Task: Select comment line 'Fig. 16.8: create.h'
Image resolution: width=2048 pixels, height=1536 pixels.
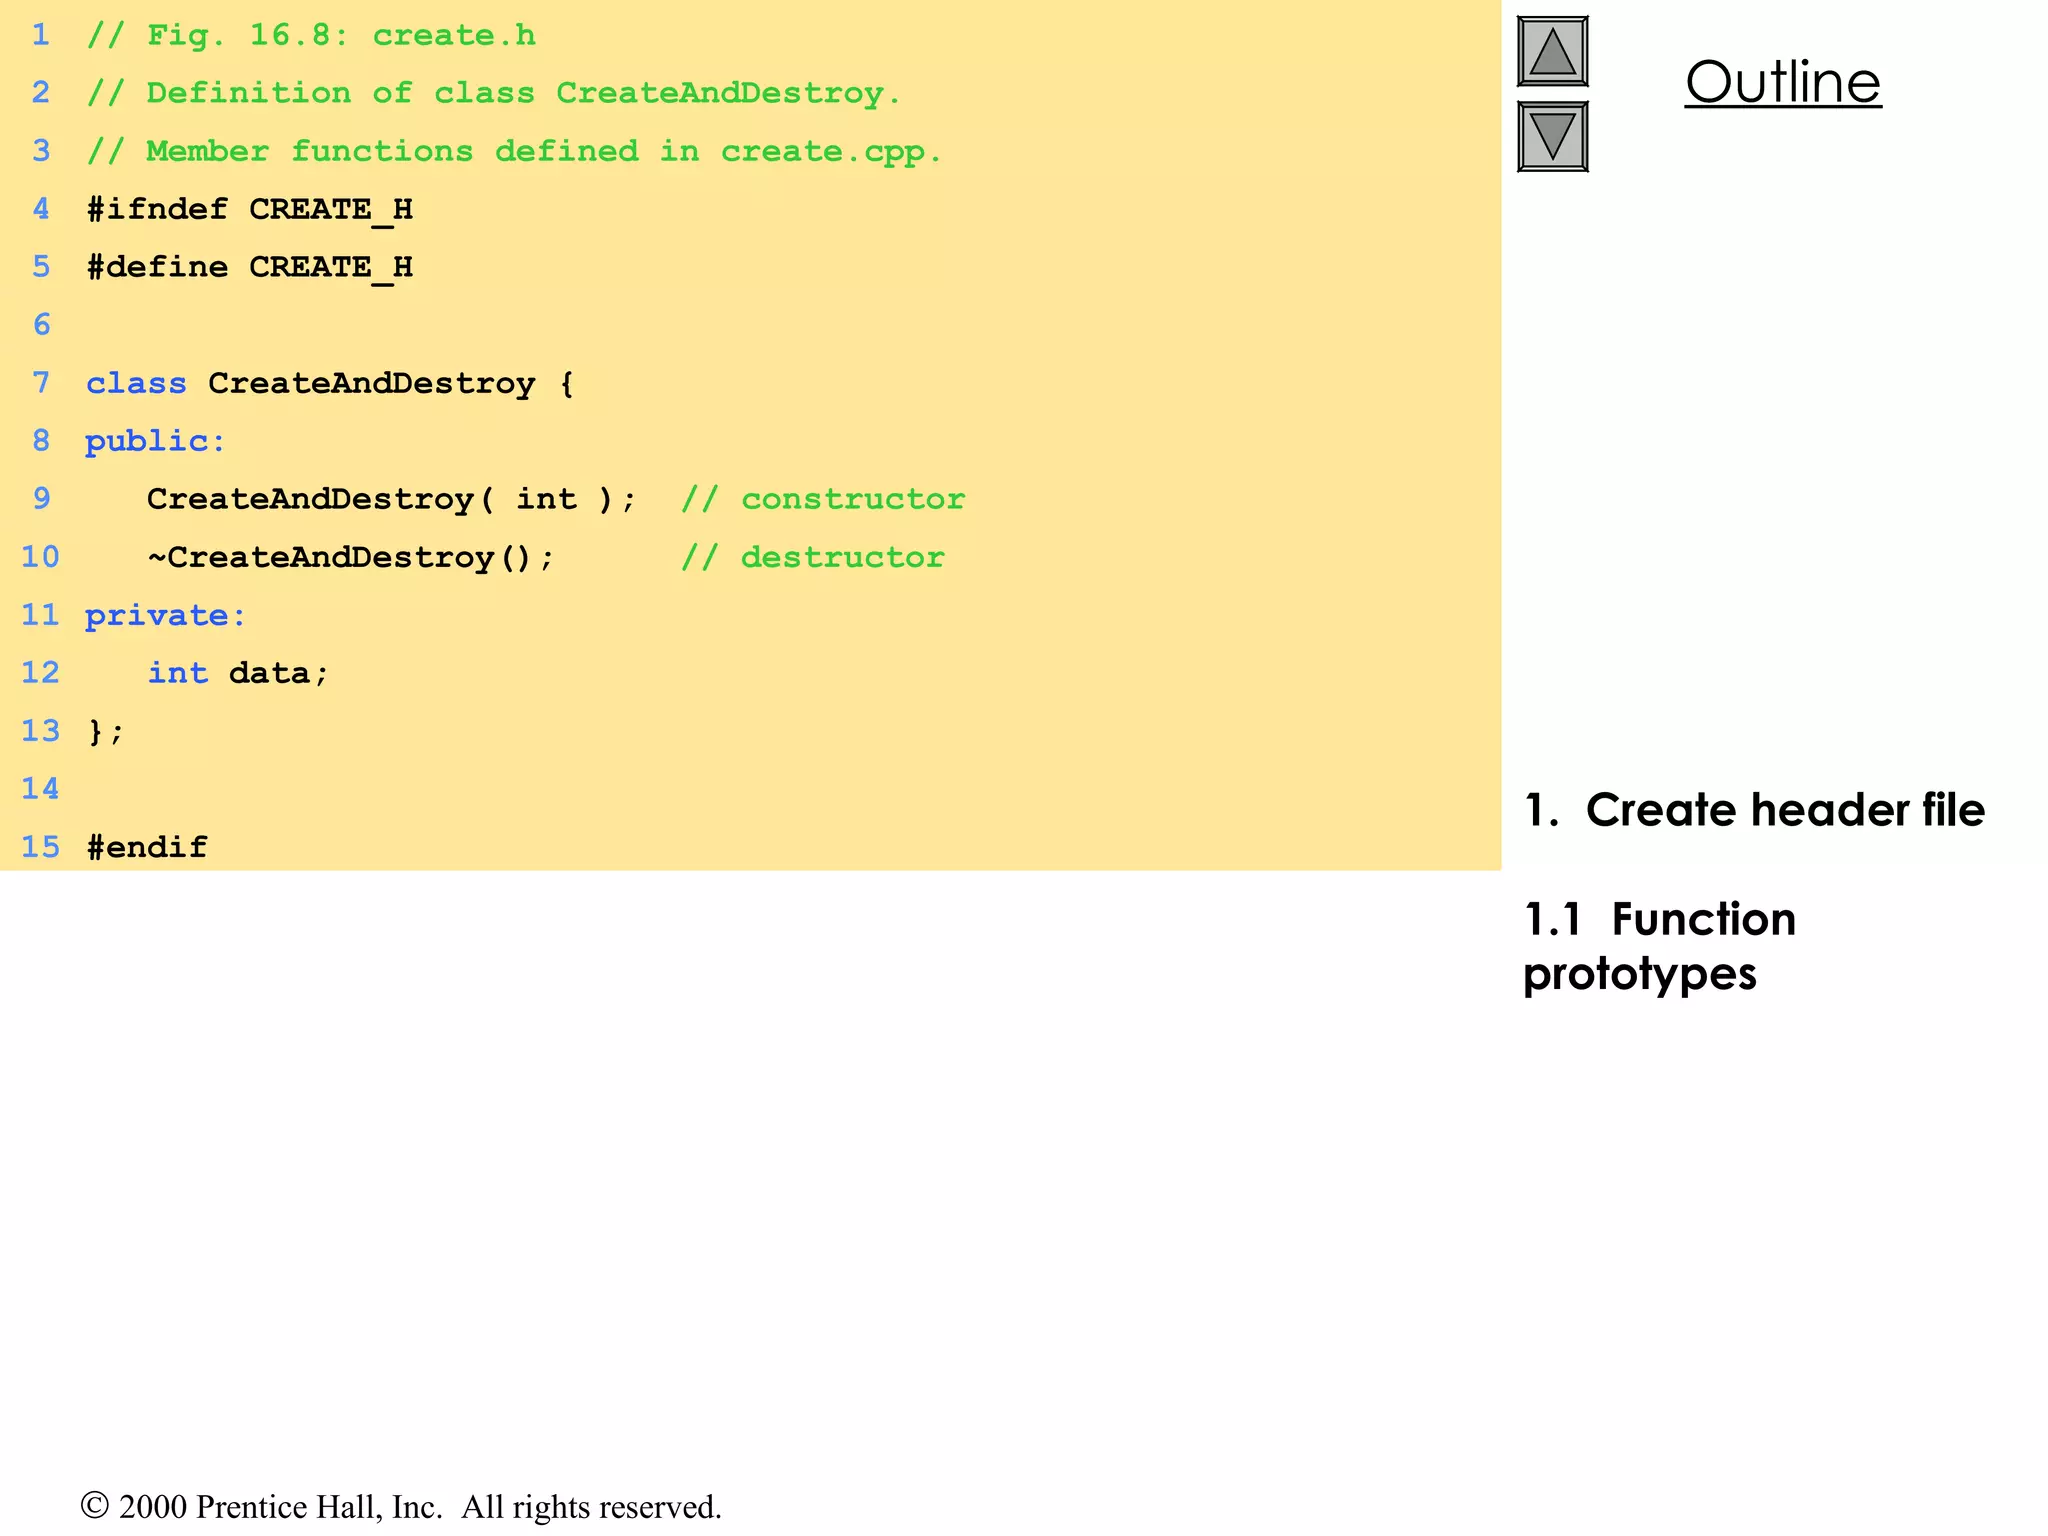Action: [x=311, y=36]
